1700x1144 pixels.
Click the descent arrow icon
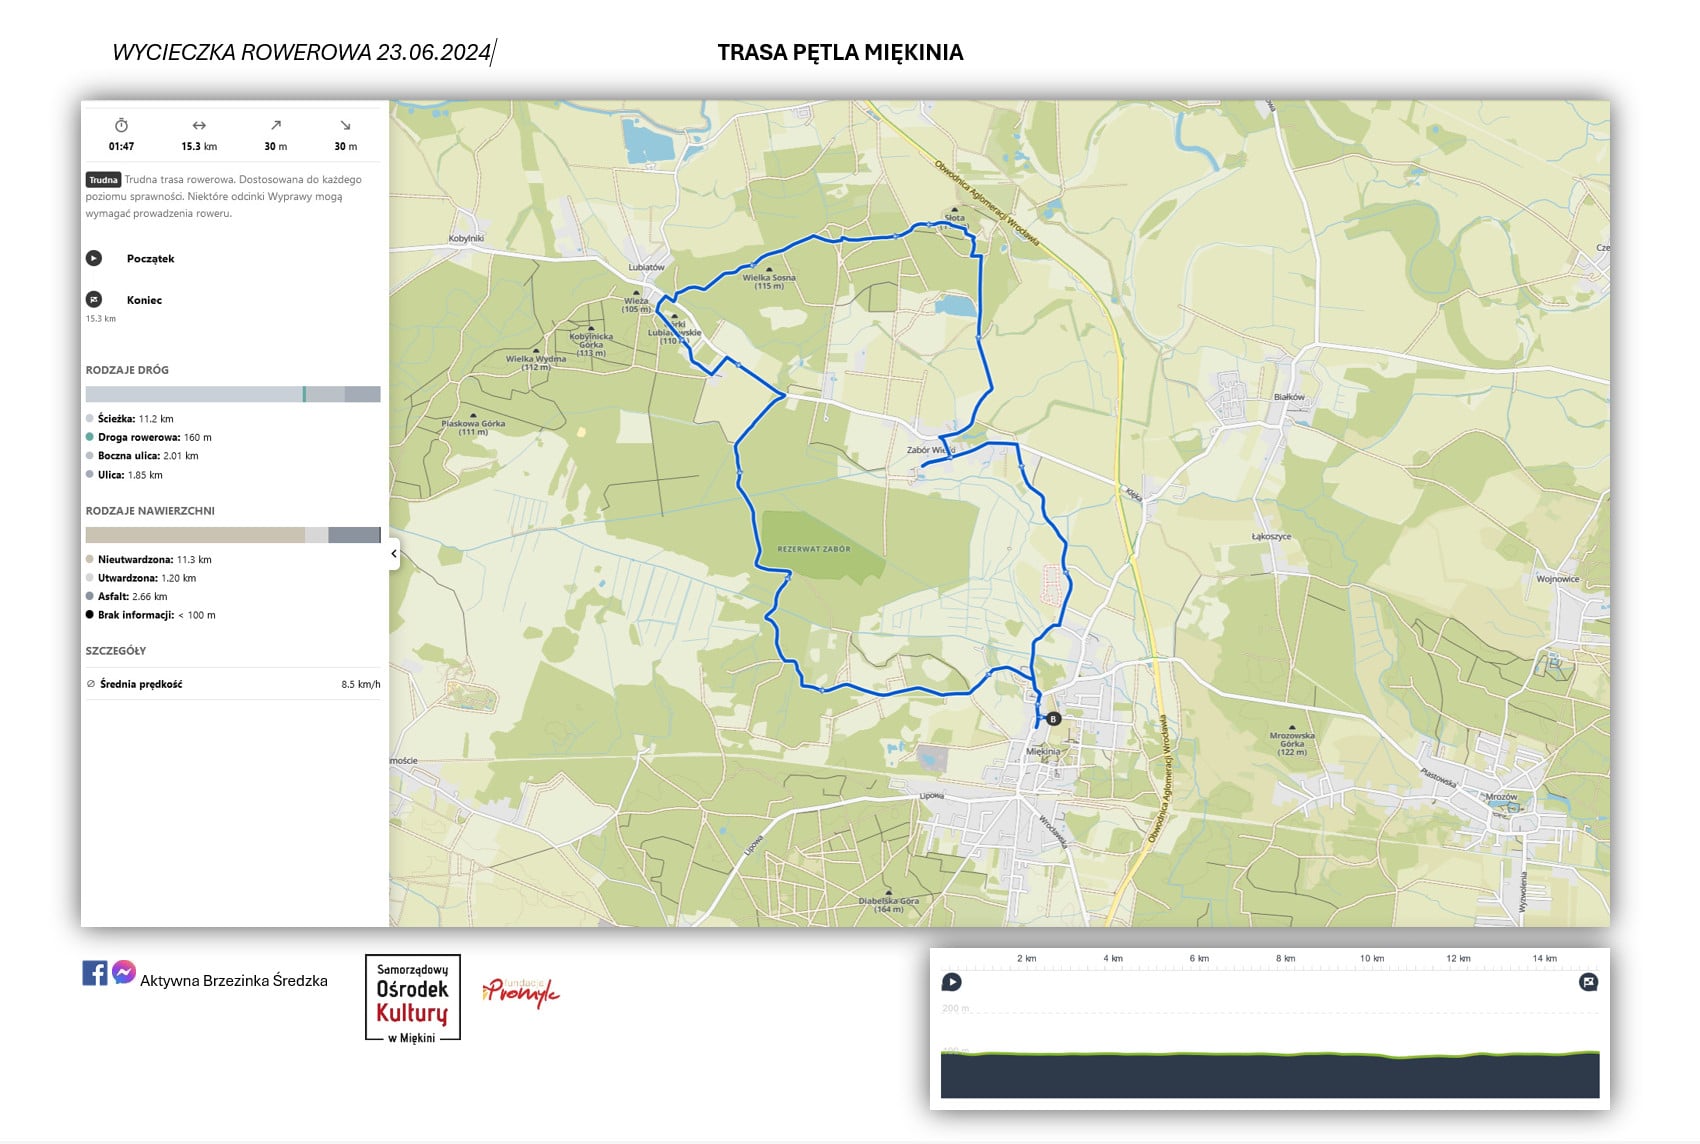[x=345, y=126]
